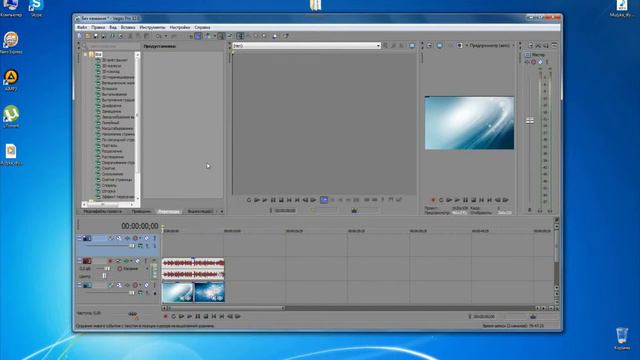Click the Open project folder icon
640x360 pixels.
click(x=87, y=36)
